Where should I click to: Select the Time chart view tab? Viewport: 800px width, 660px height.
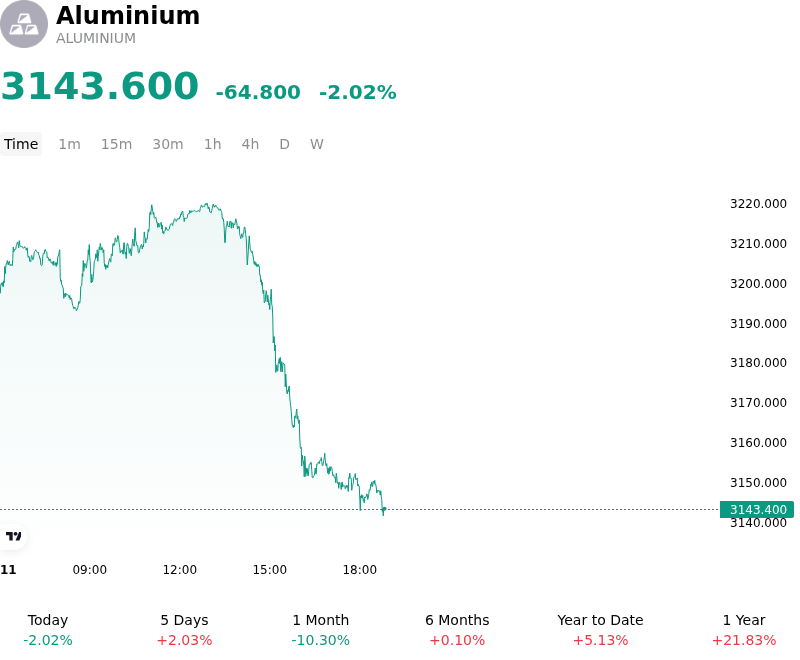pos(21,144)
